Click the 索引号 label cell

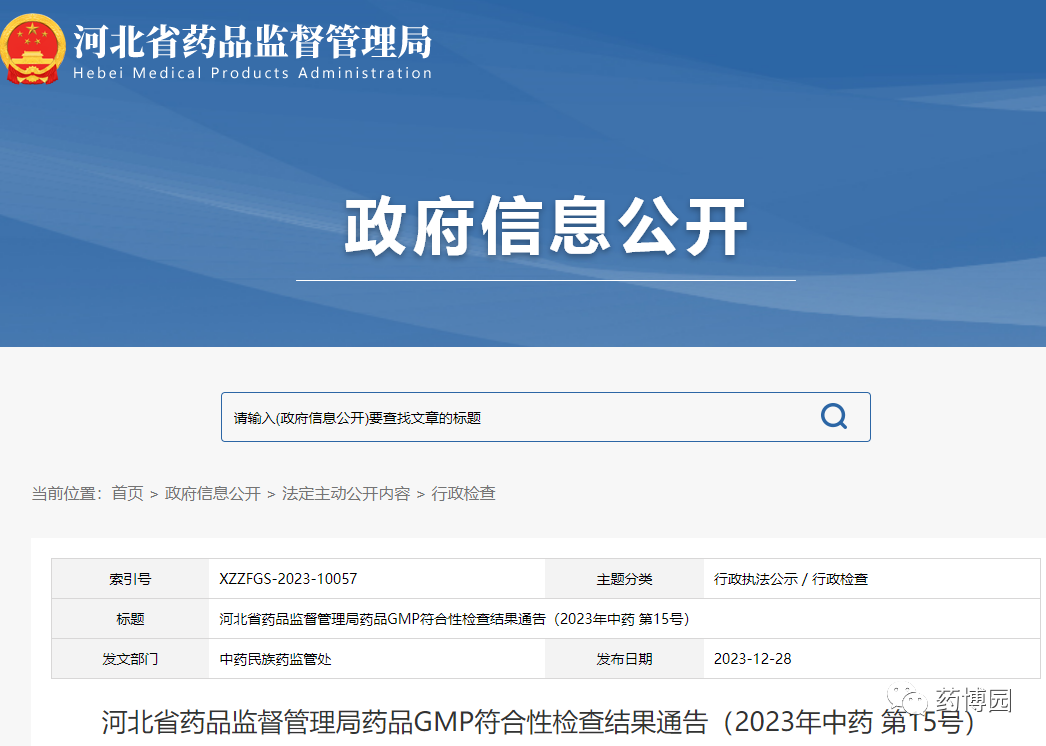tap(130, 579)
